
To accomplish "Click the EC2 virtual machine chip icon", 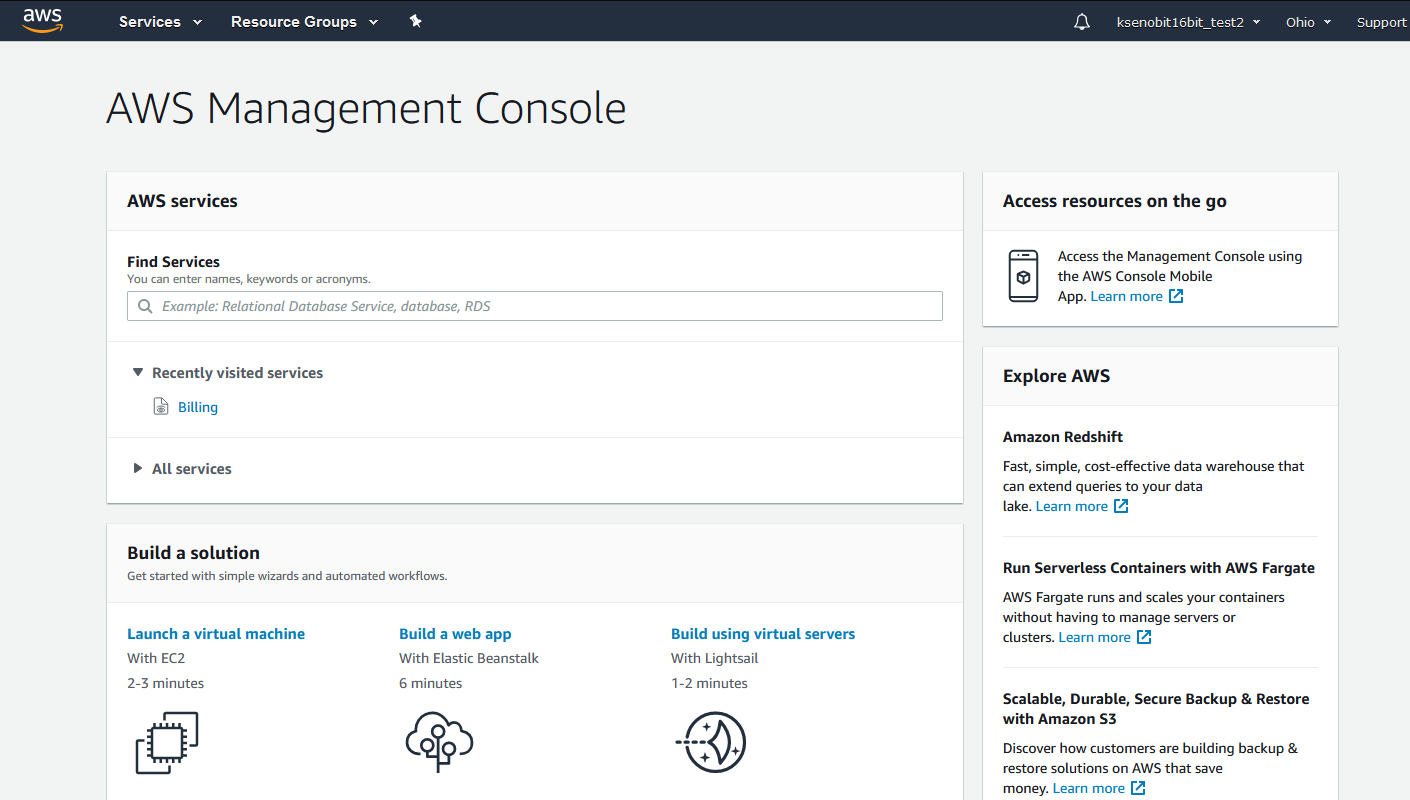I will coord(167,742).
